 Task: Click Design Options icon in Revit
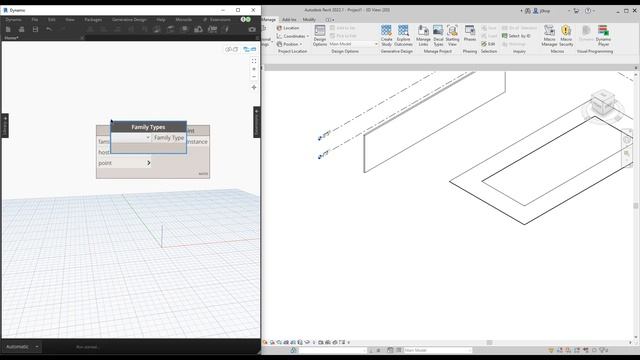[320, 36]
